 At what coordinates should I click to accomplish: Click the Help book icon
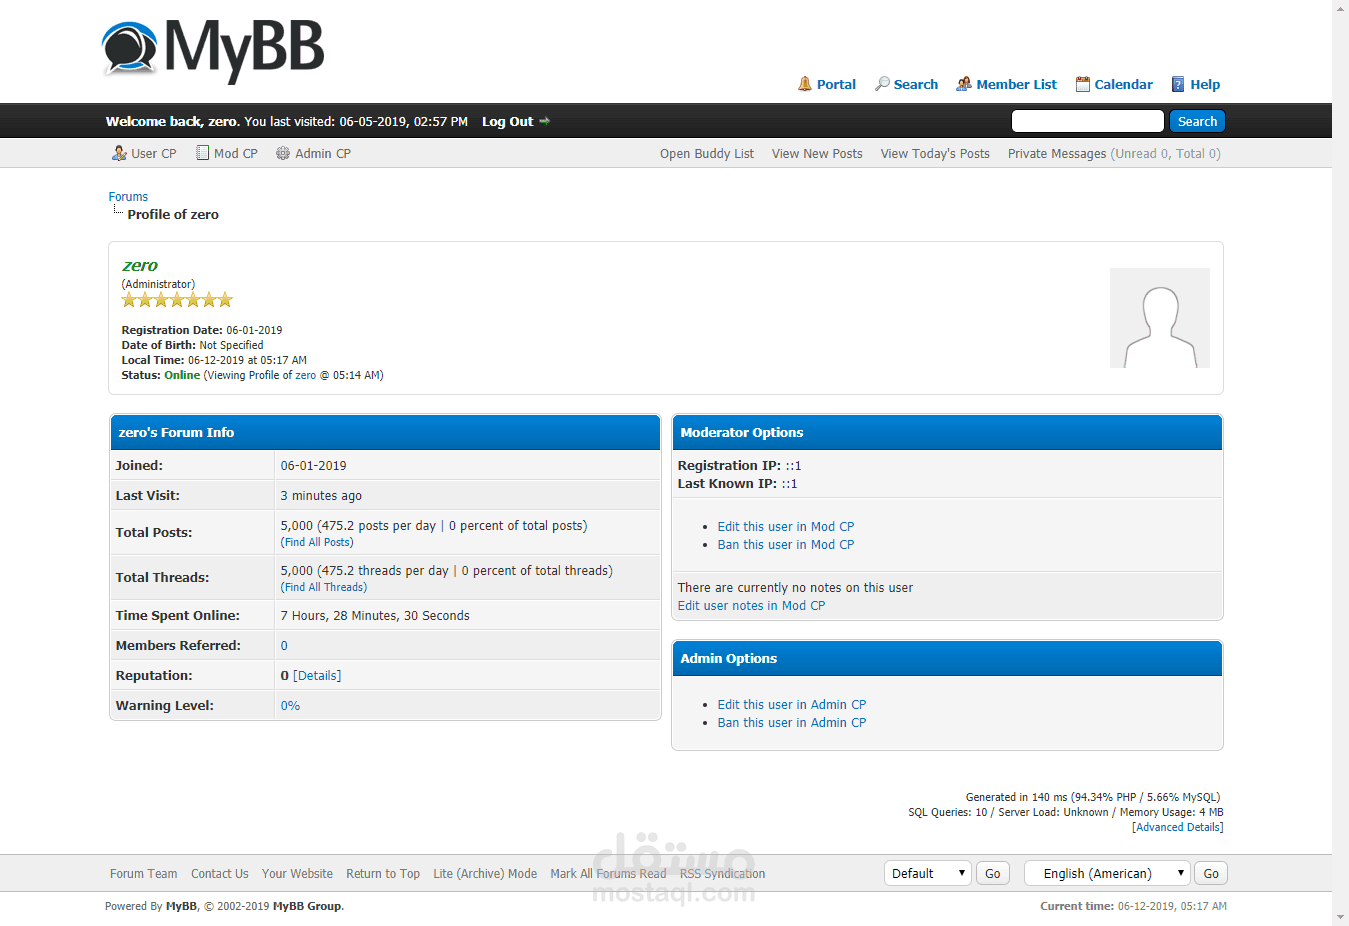(x=1179, y=84)
